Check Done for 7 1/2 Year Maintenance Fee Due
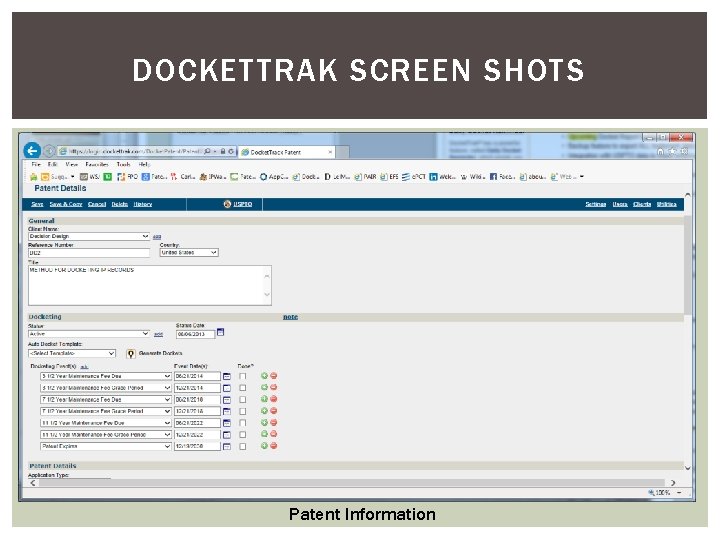The image size is (720, 540). click(x=243, y=400)
